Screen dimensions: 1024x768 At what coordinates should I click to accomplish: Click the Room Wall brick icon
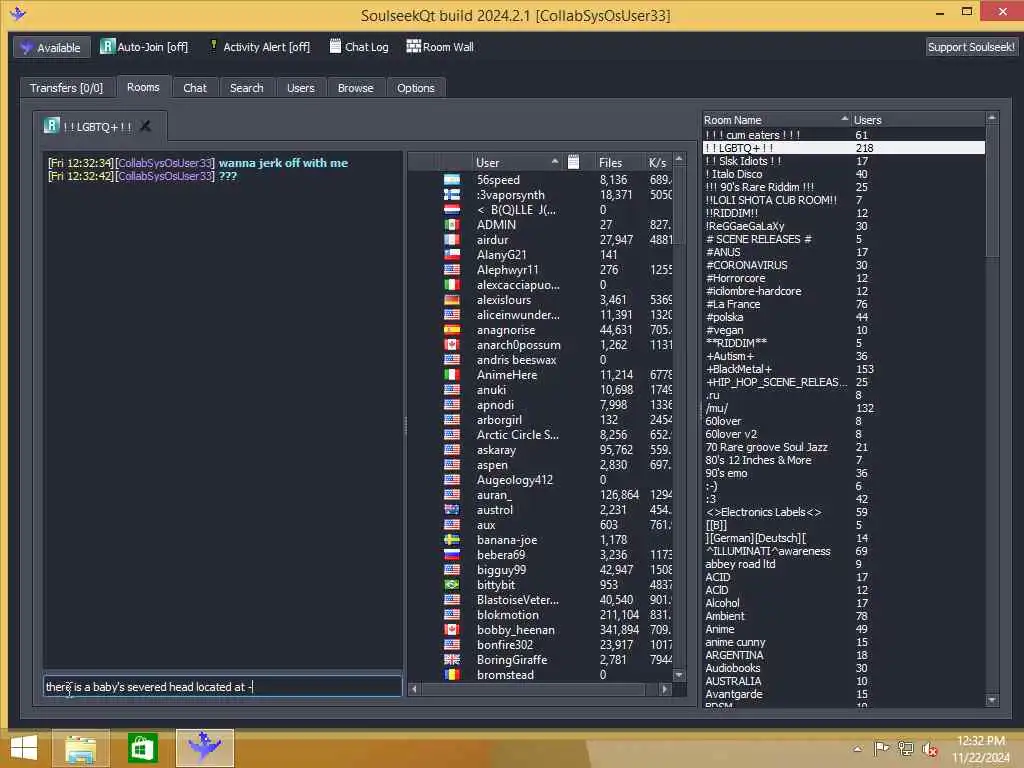click(x=413, y=46)
